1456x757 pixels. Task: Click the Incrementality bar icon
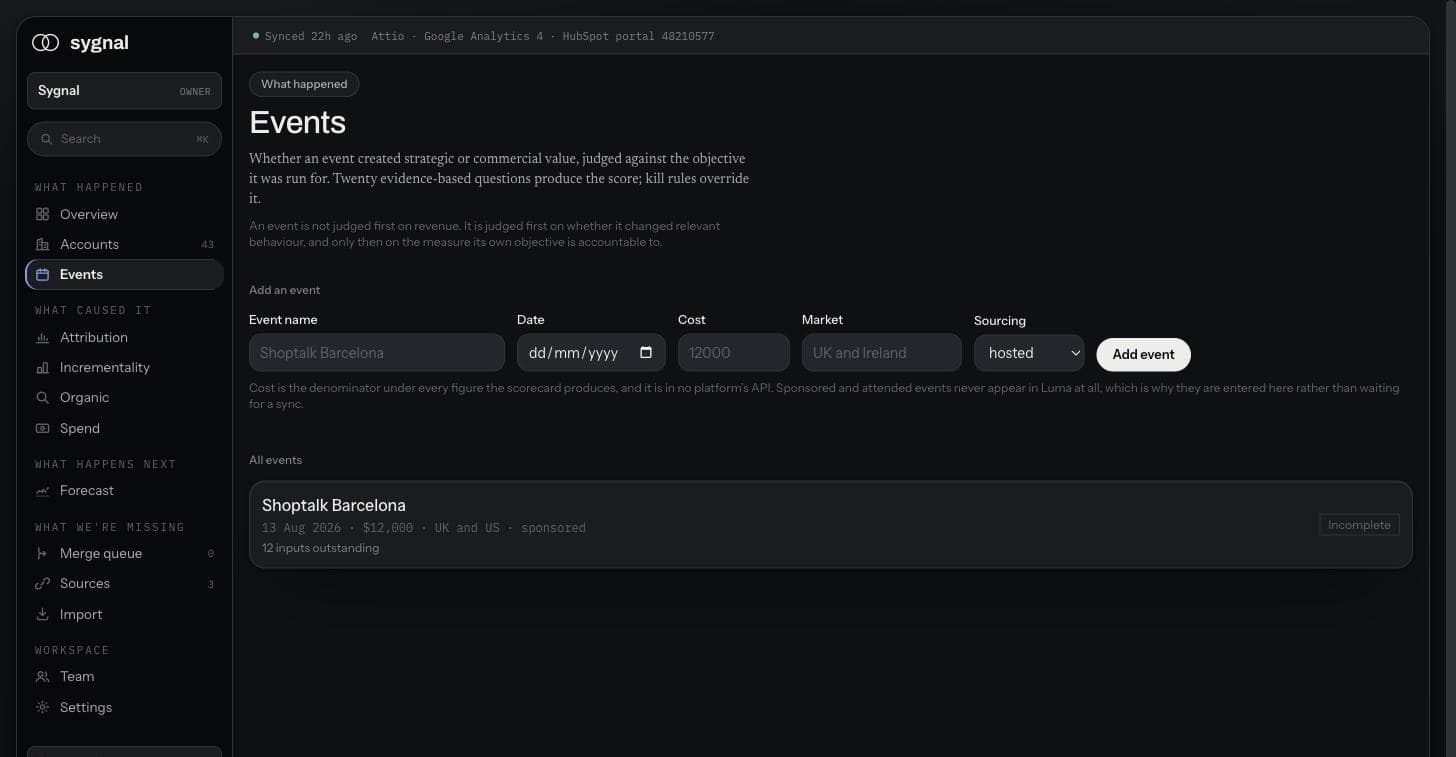click(42, 368)
